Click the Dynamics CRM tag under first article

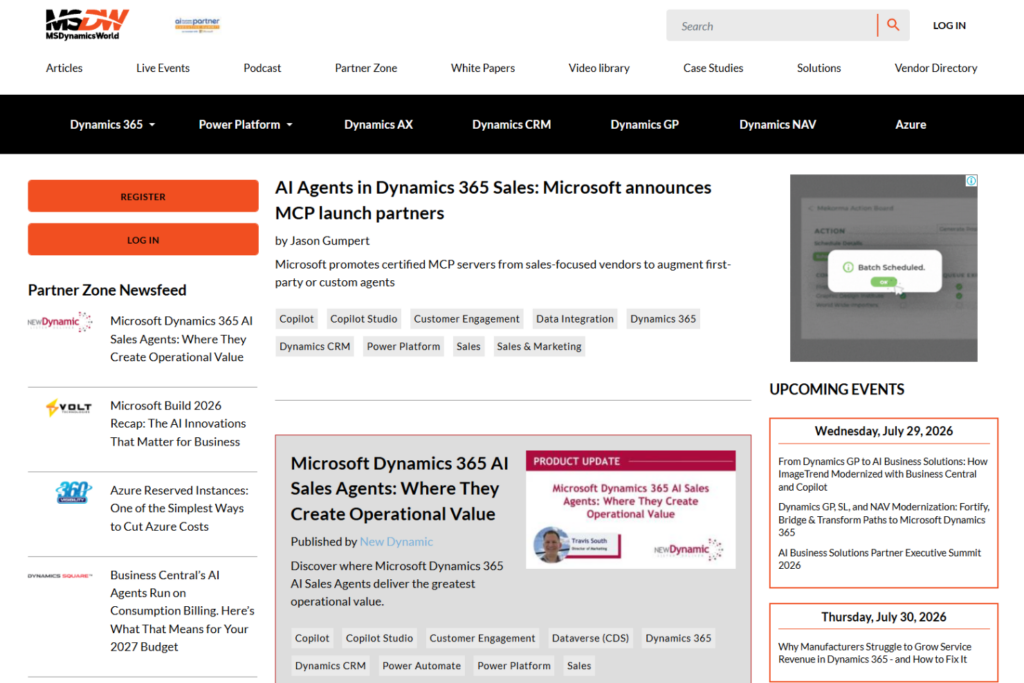point(315,346)
